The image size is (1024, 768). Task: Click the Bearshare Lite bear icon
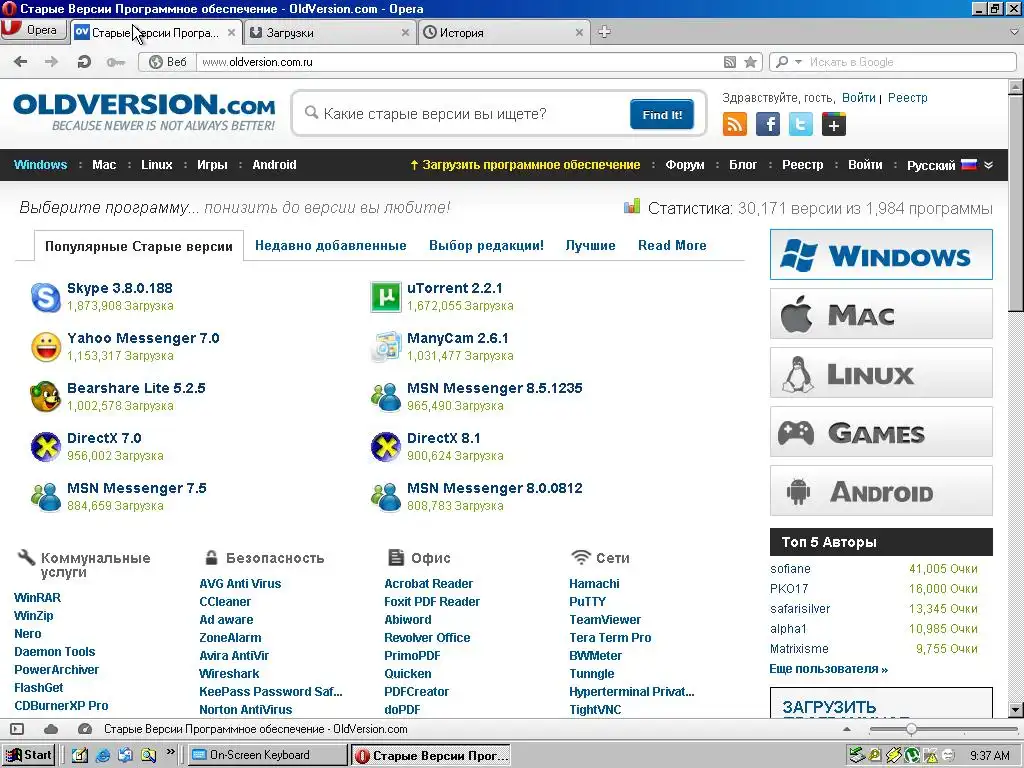[46, 397]
